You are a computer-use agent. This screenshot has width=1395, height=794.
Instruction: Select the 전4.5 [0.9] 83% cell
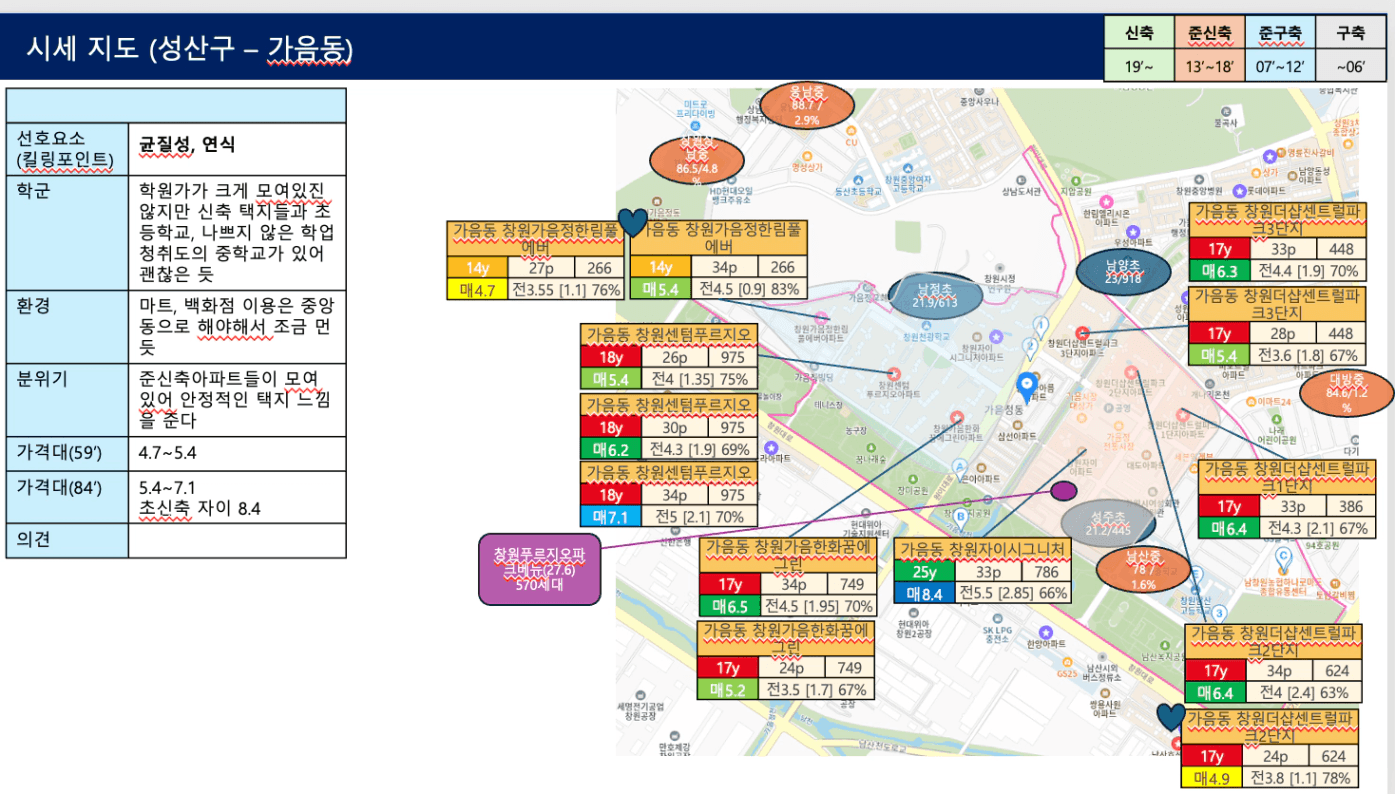click(x=748, y=289)
